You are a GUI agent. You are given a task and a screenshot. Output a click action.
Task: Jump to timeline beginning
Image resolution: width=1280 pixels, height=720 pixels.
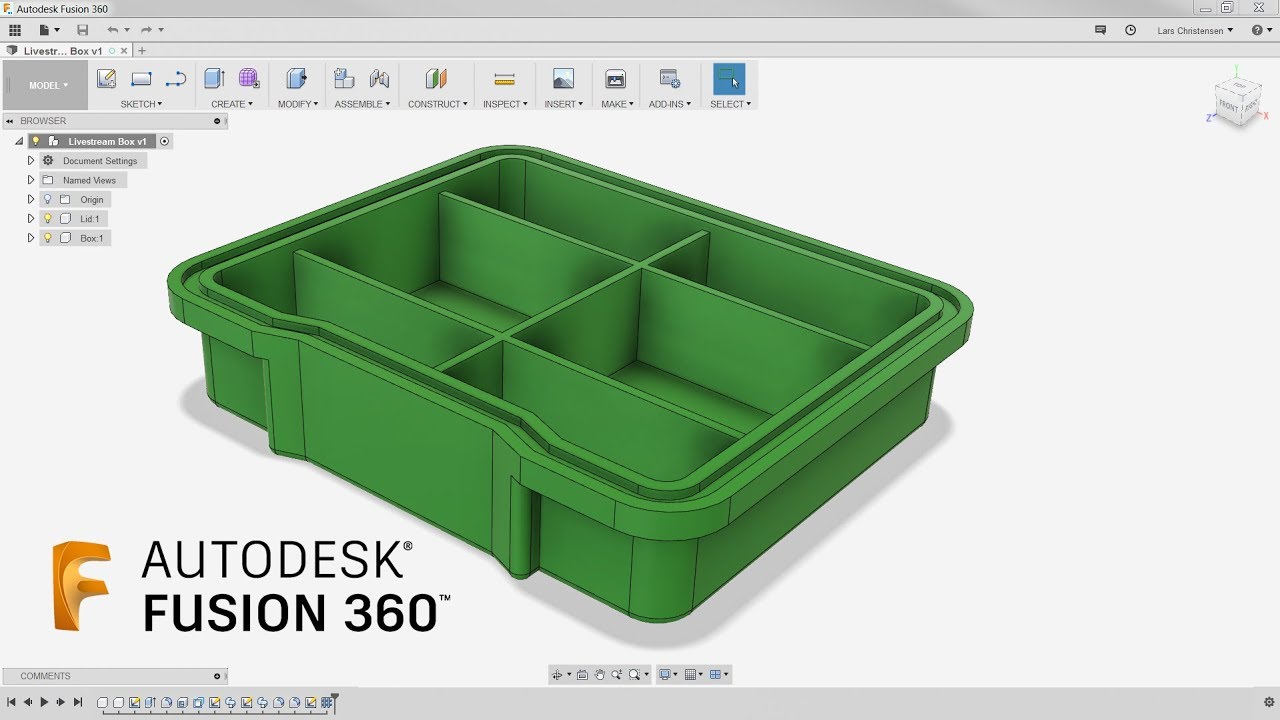11,702
